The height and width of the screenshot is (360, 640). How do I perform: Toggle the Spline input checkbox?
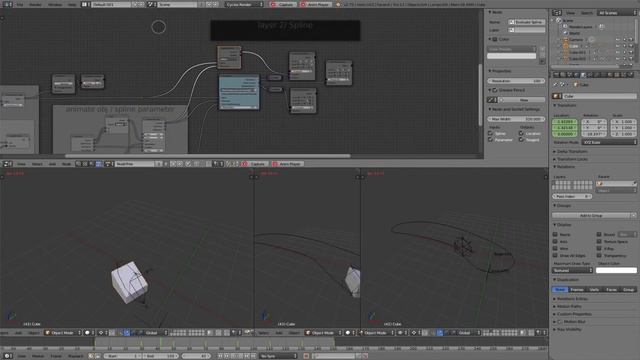[490, 133]
